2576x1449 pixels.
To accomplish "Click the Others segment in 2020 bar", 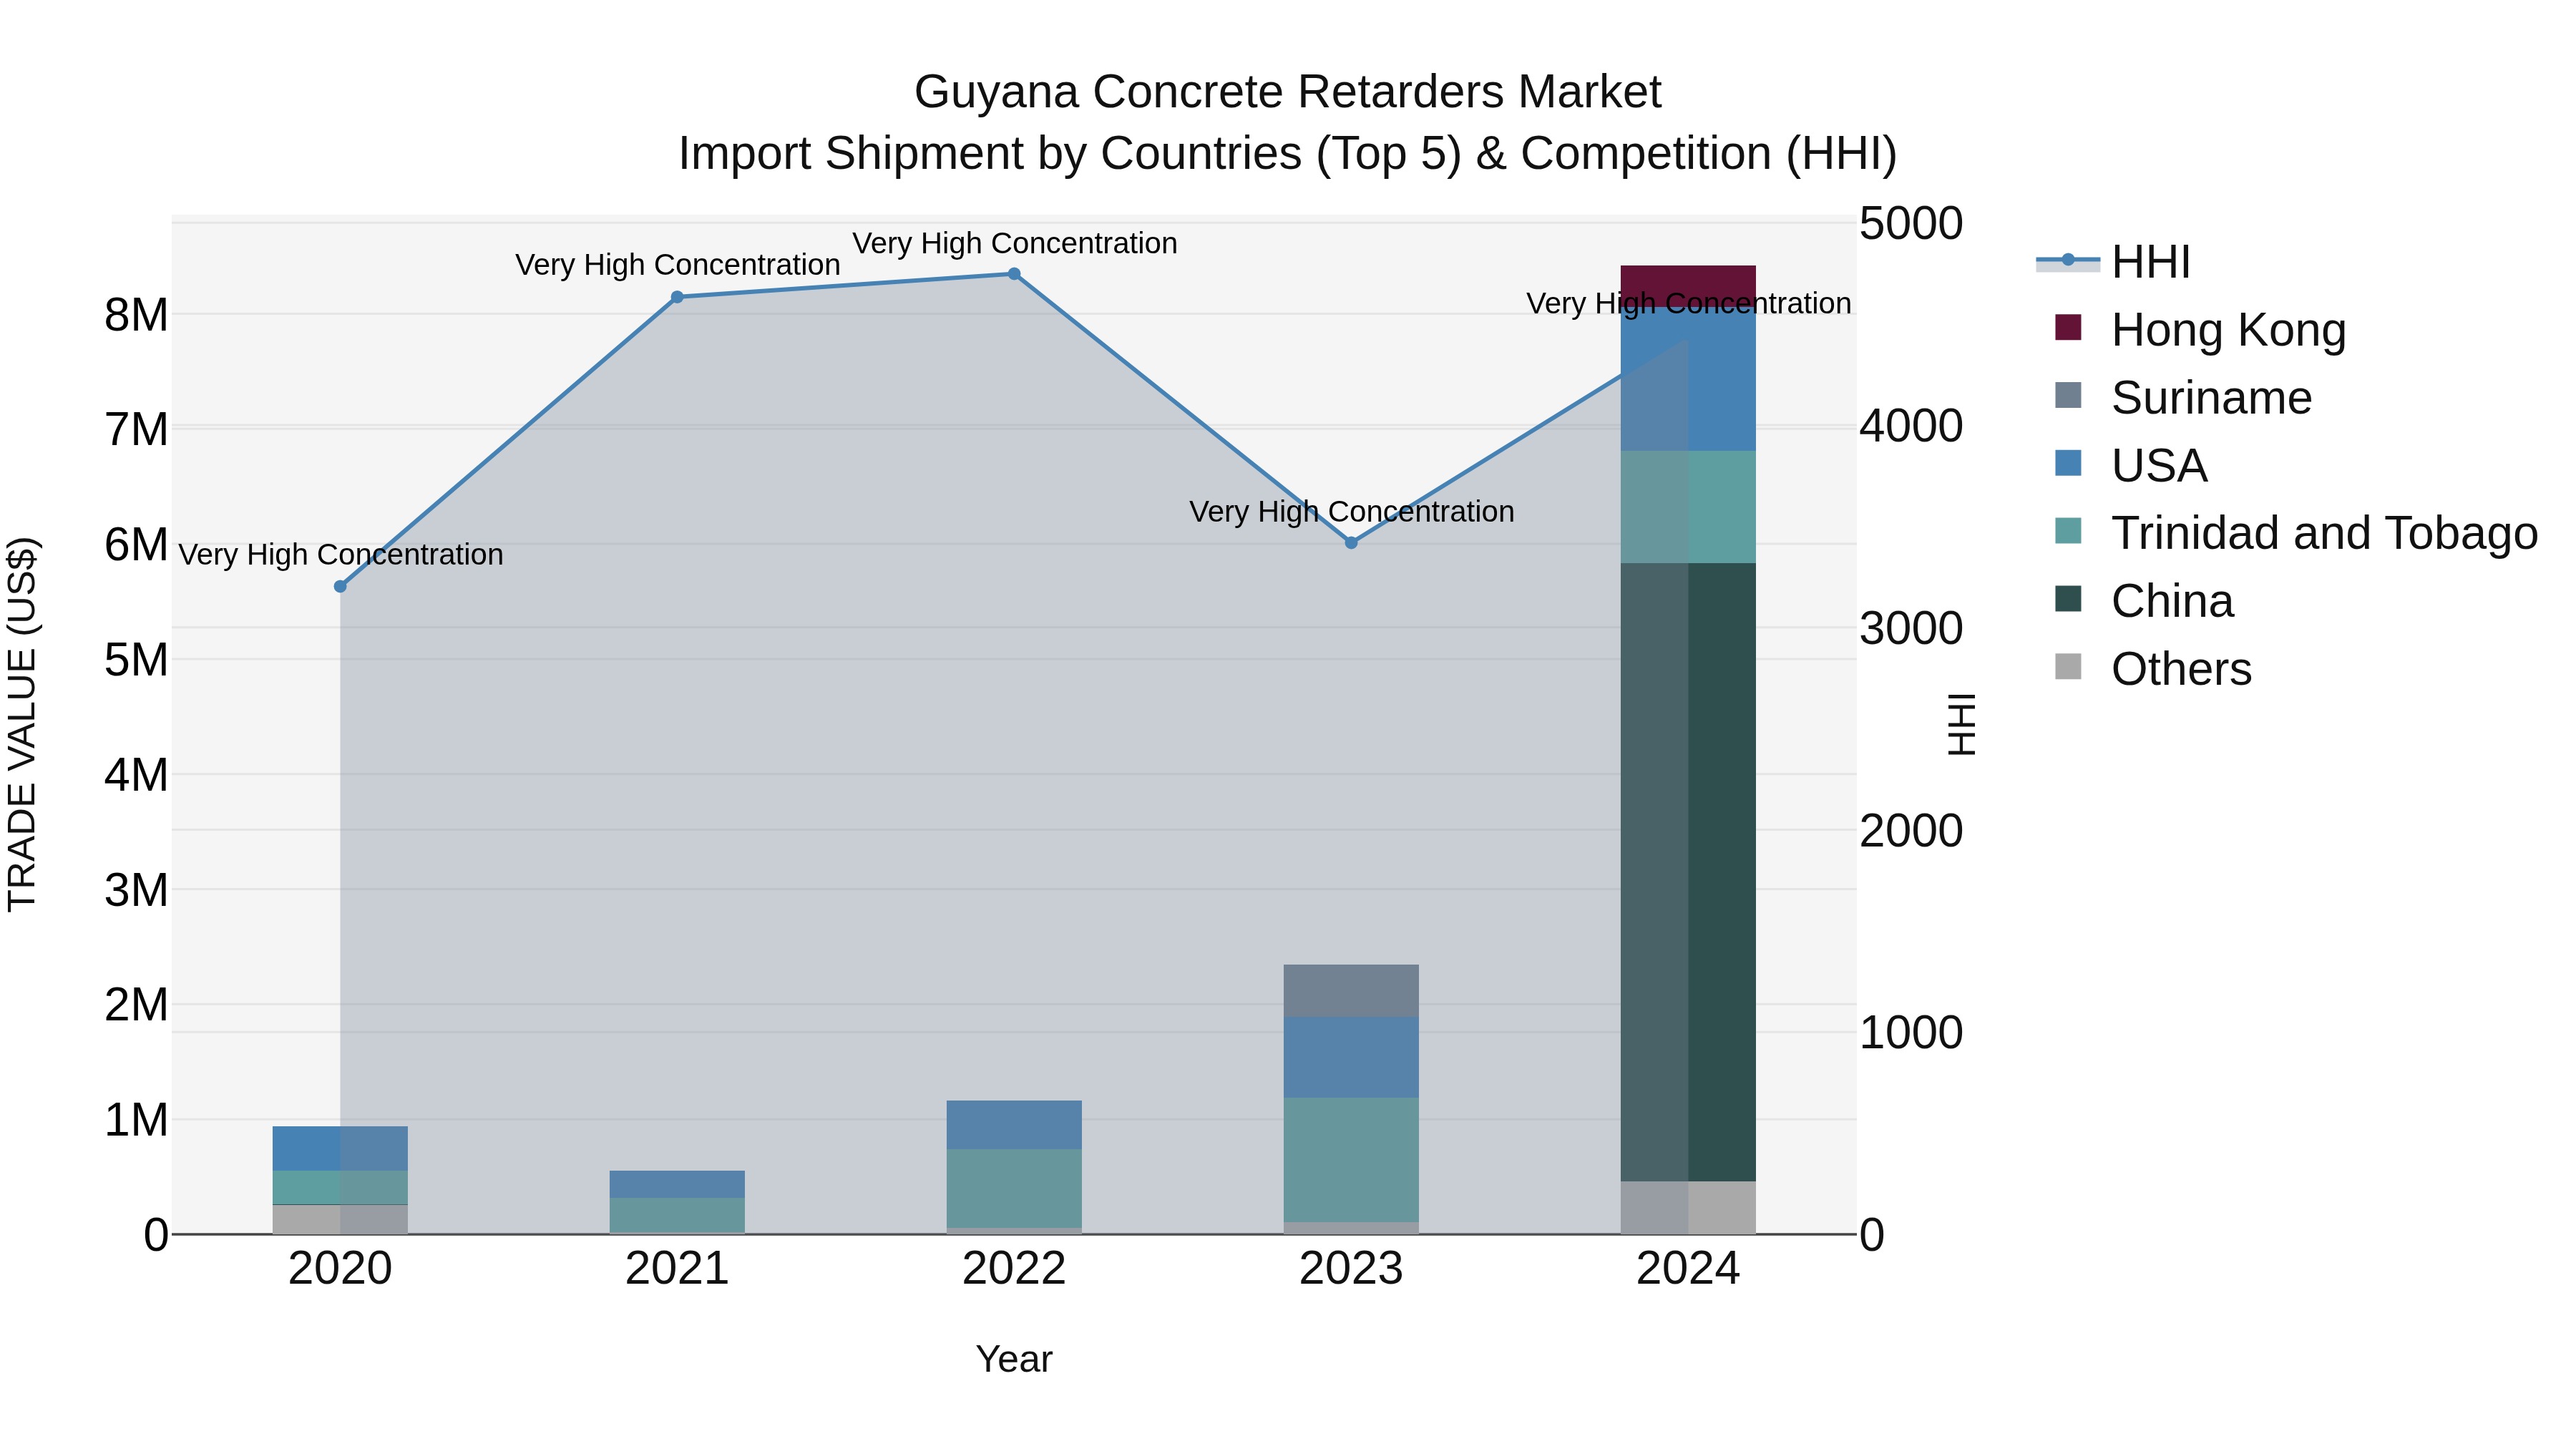I will click(340, 1220).
